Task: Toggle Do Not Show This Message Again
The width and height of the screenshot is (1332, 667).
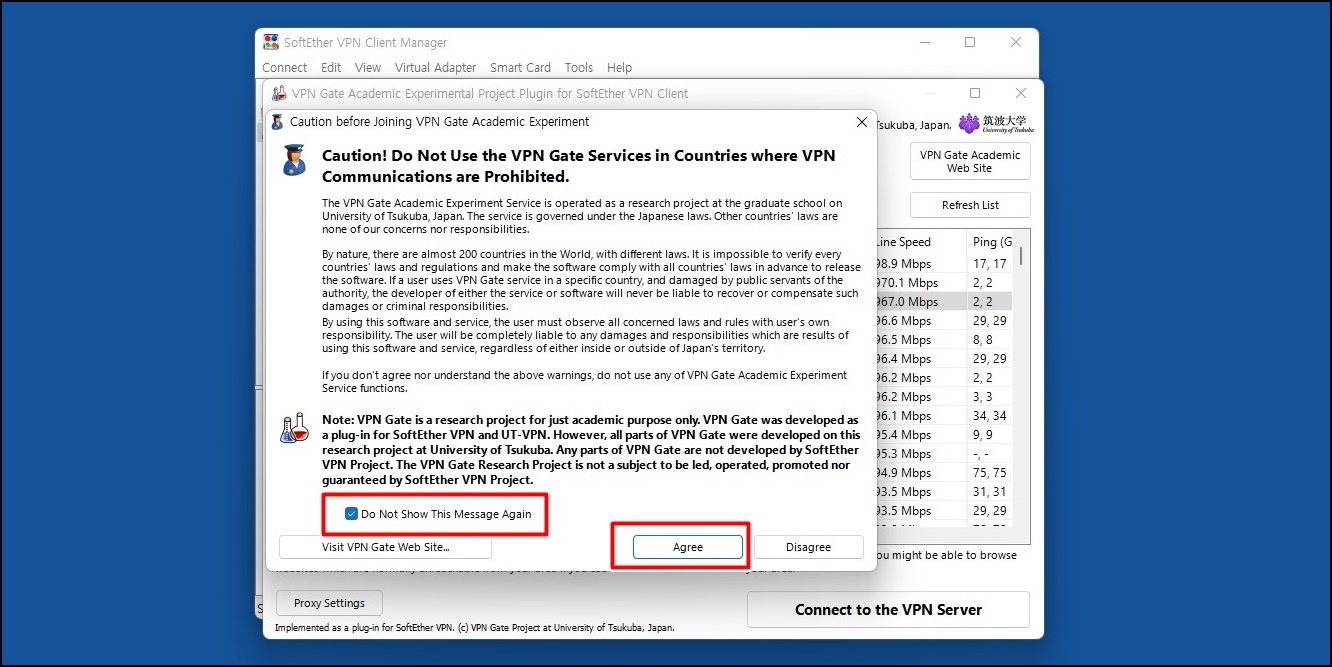Action: 351,514
